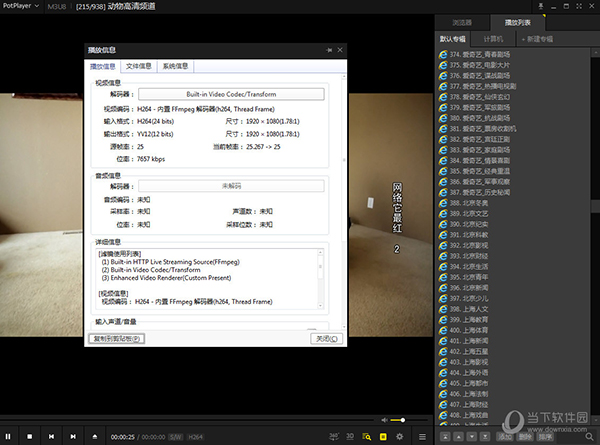Move selected playlist item down

point(472,437)
